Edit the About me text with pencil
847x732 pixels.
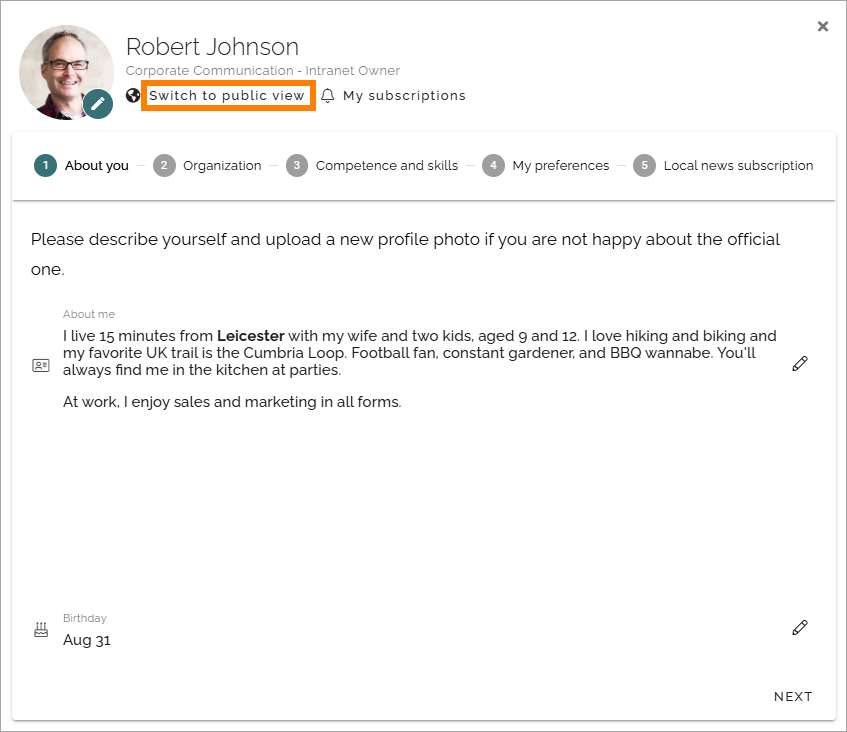pos(799,364)
